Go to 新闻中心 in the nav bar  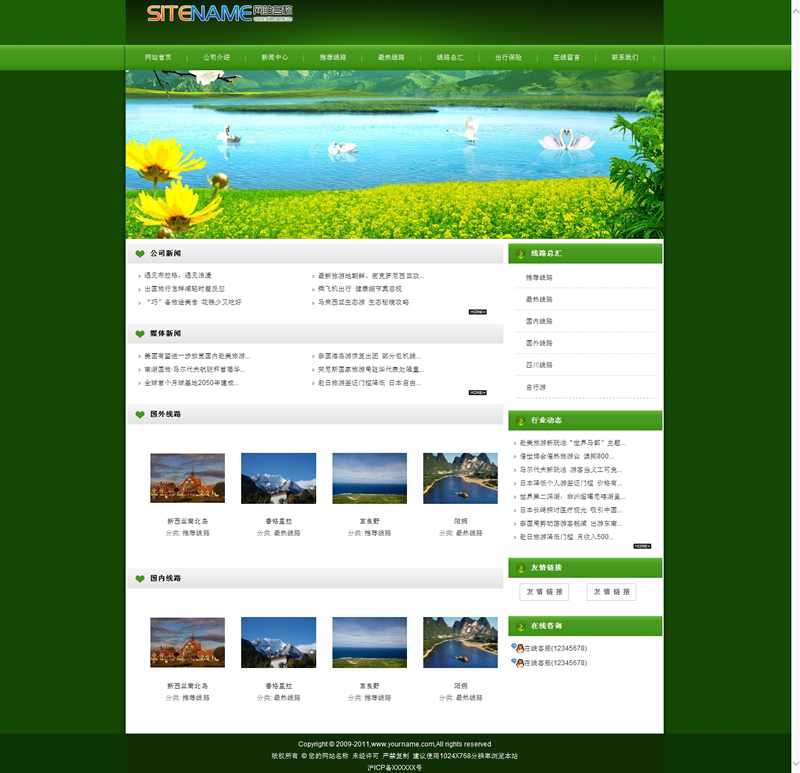pyautogui.click(x=274, y=58)
